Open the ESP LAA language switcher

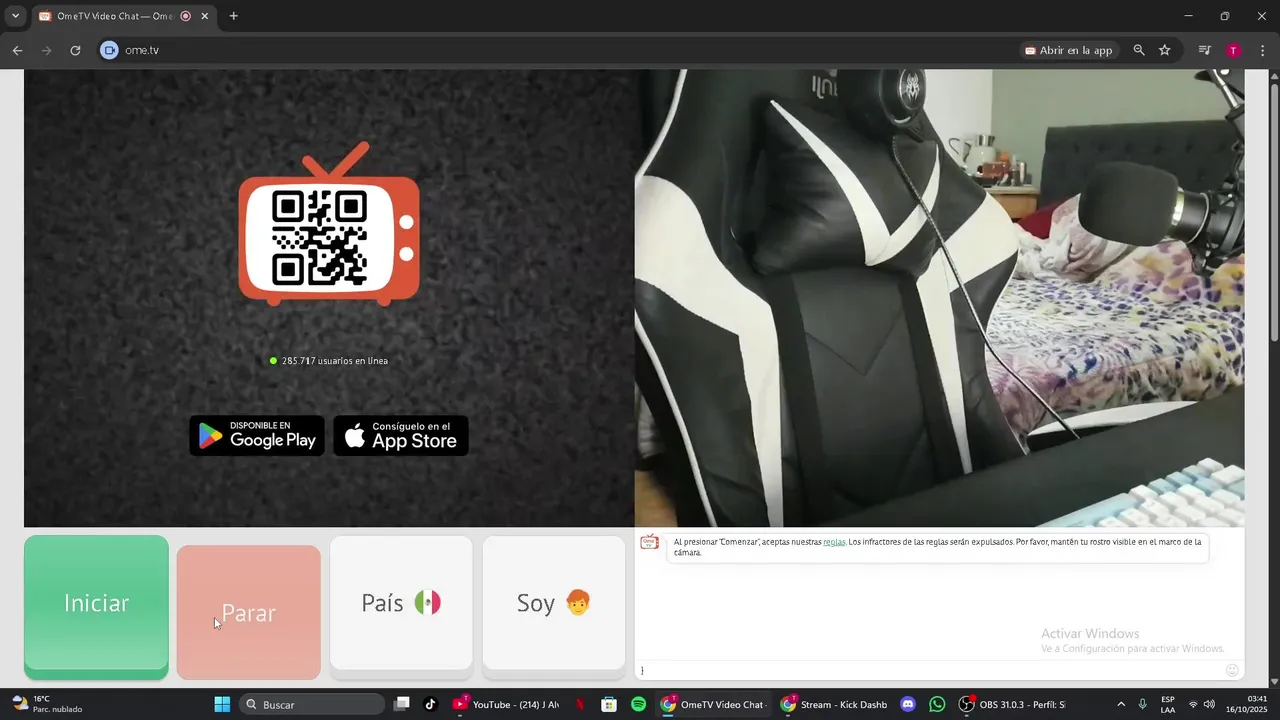pos(1168,704)
